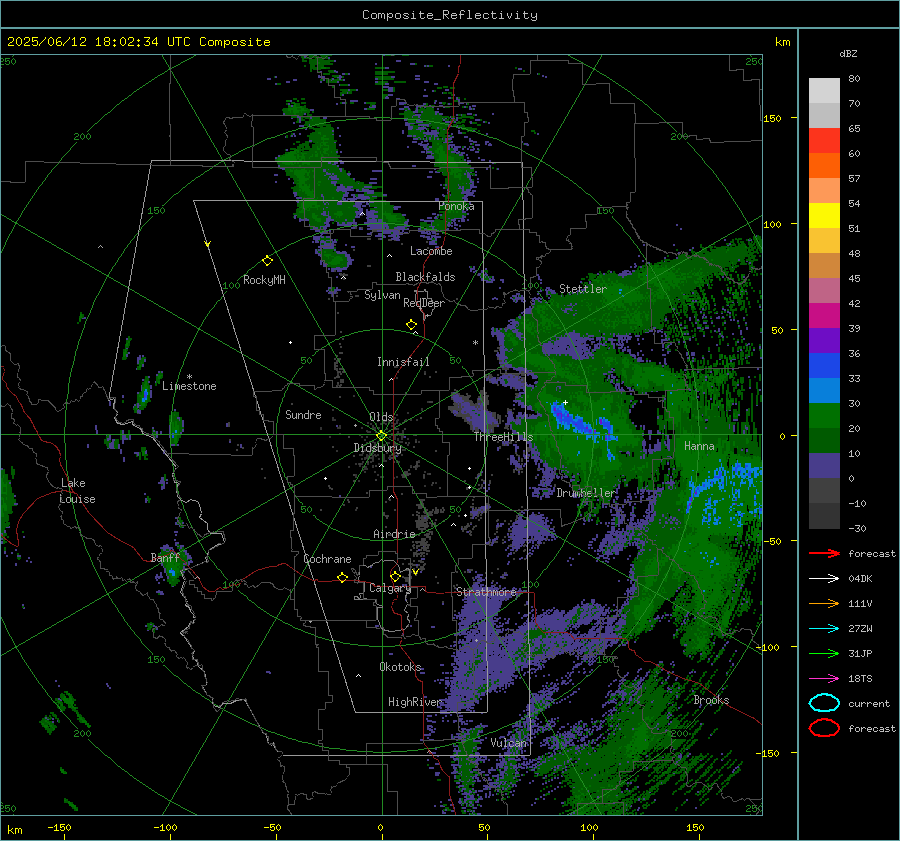This screenshot has width=900, height=841.
Task: Click the green 31JP arrow icon
Action: [824, 653]
